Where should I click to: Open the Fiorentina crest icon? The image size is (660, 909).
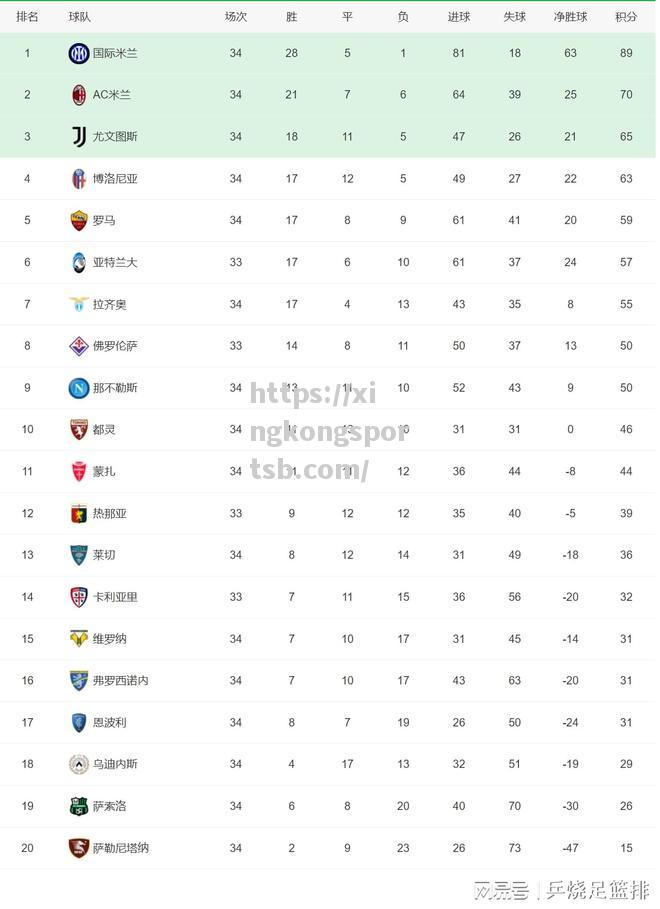[x=79, y=346]
